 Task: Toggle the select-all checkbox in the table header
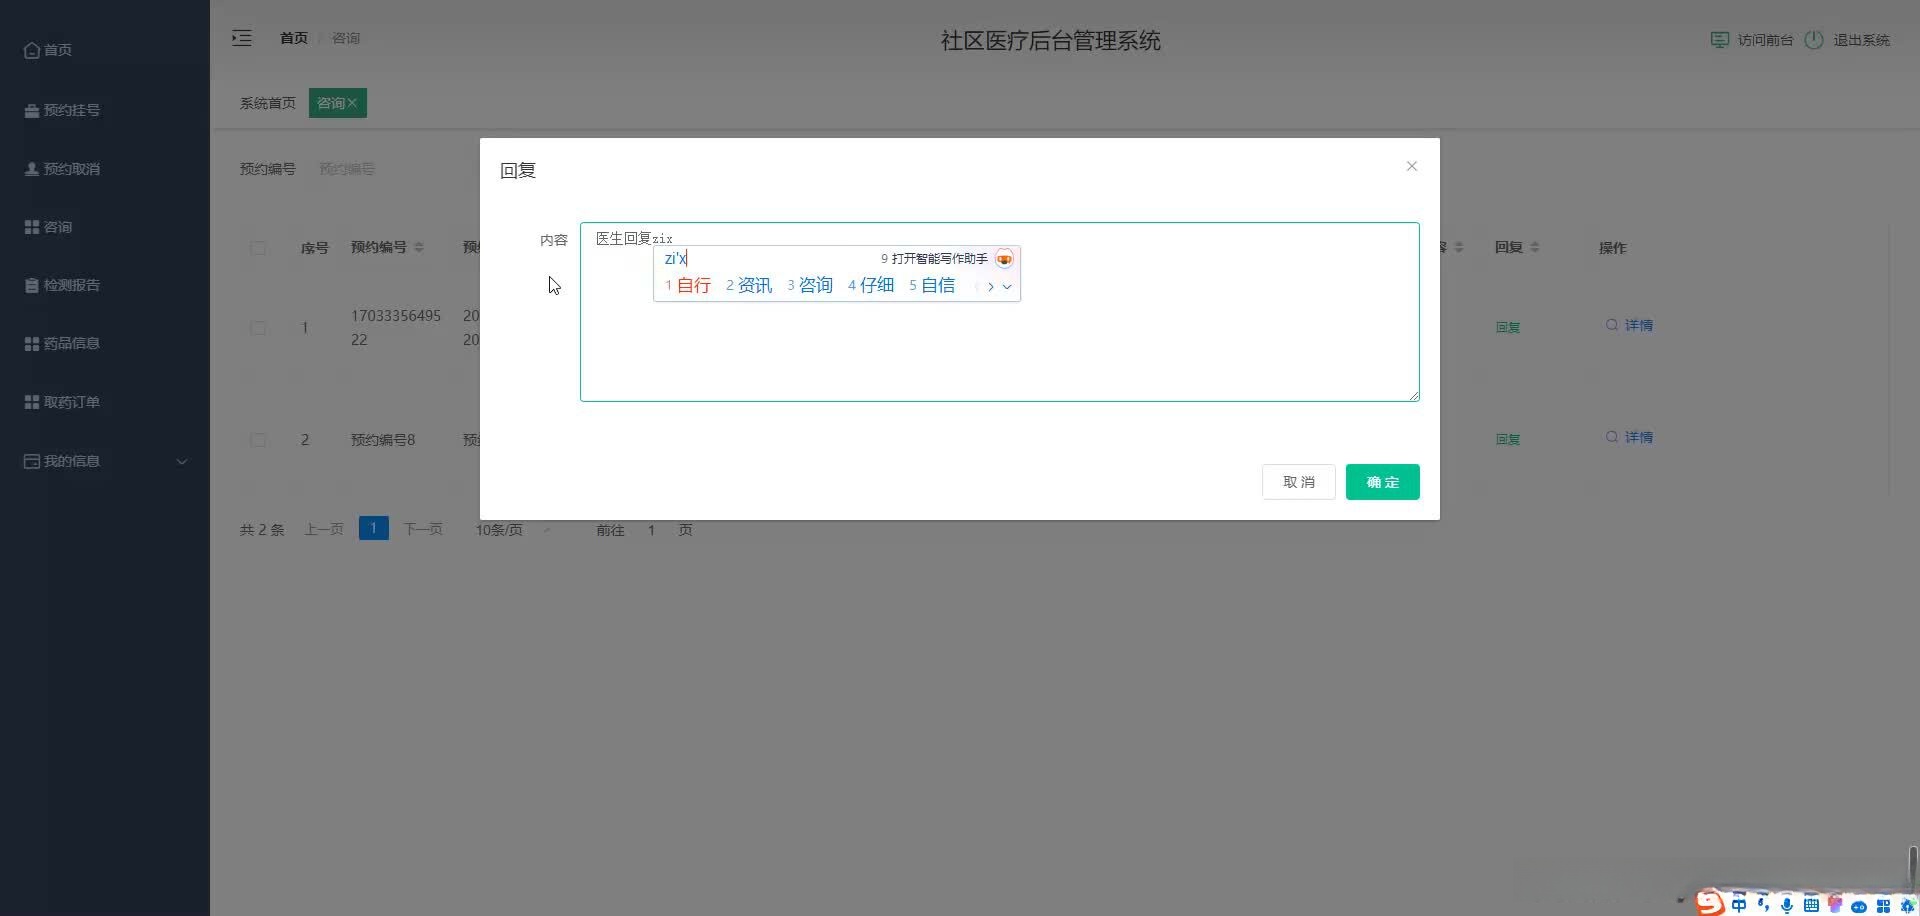[258, 248]
